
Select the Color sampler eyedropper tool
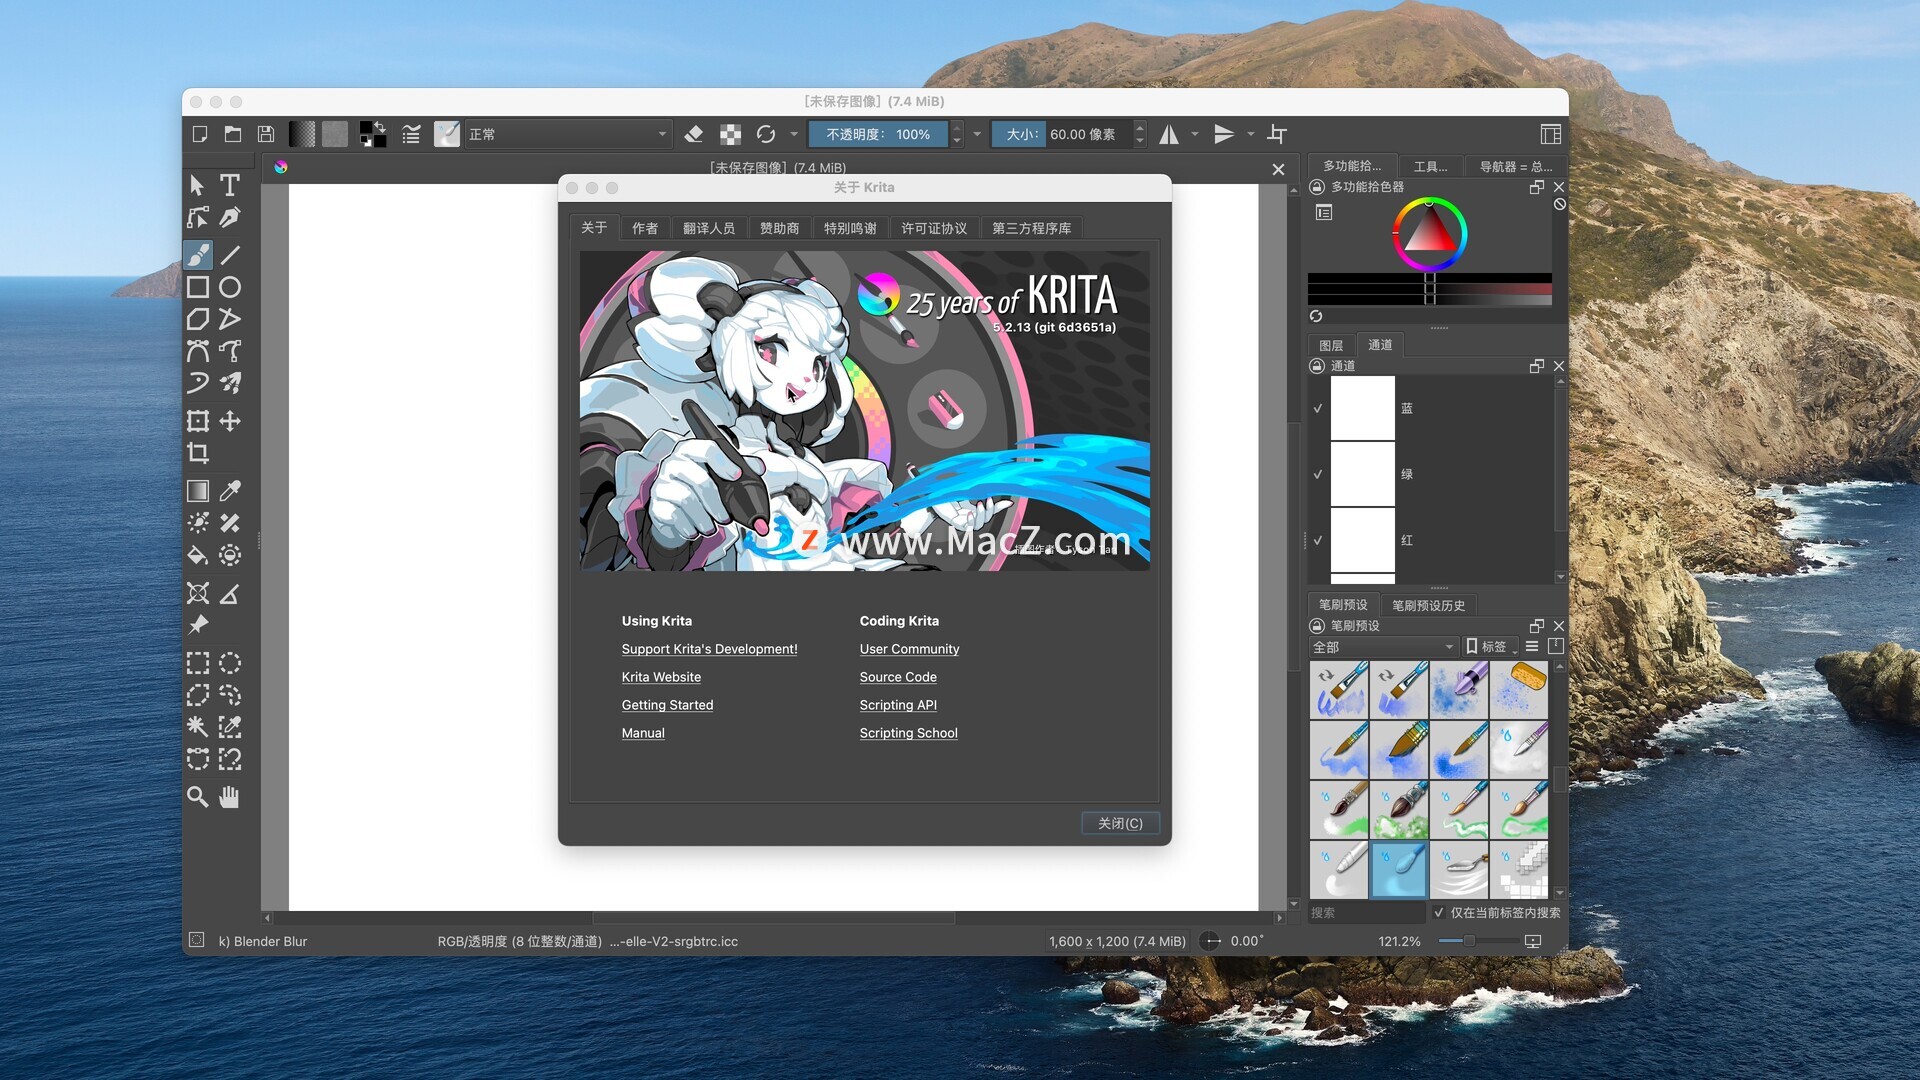pos(230,491)
